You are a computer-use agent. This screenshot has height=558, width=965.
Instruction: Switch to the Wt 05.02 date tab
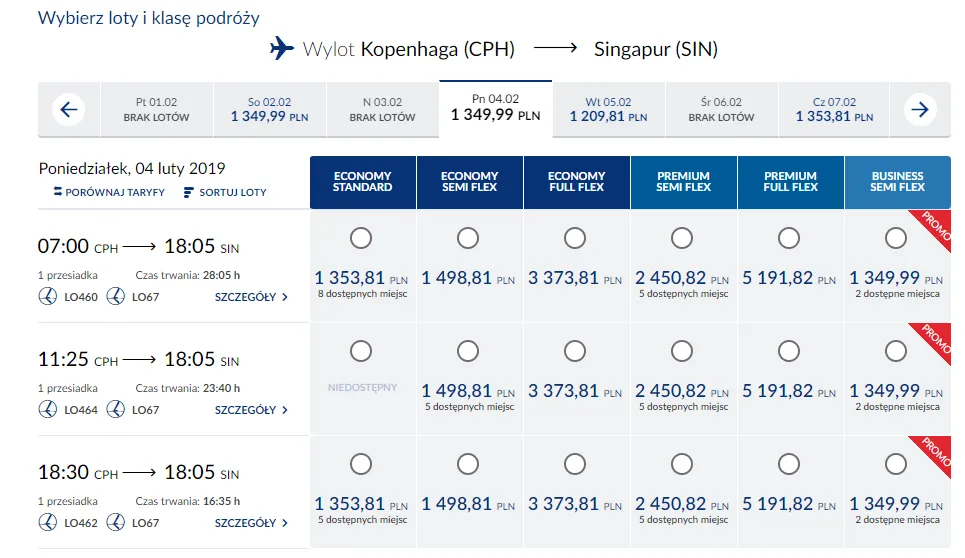[608, 109]
